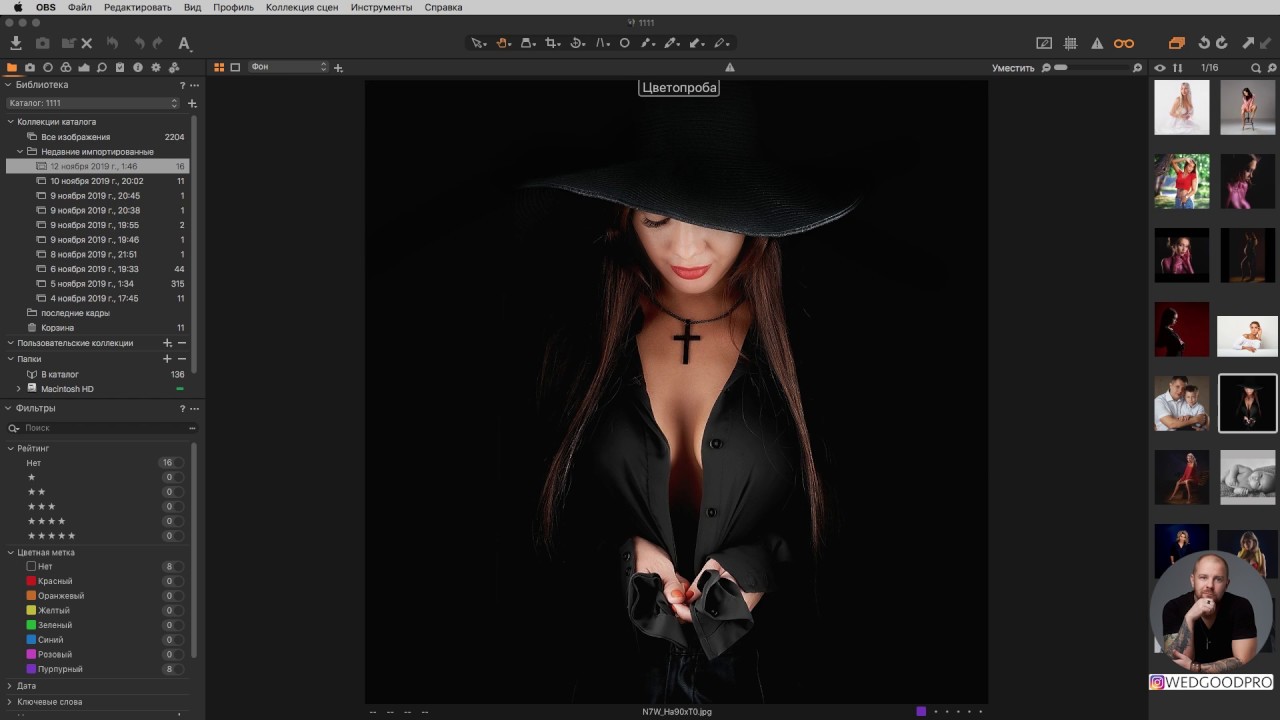The width and height of the screenshot is (1280, 720).
Task: Toggle browser visibility eye icon
Action: click(x=1160, y=68)
